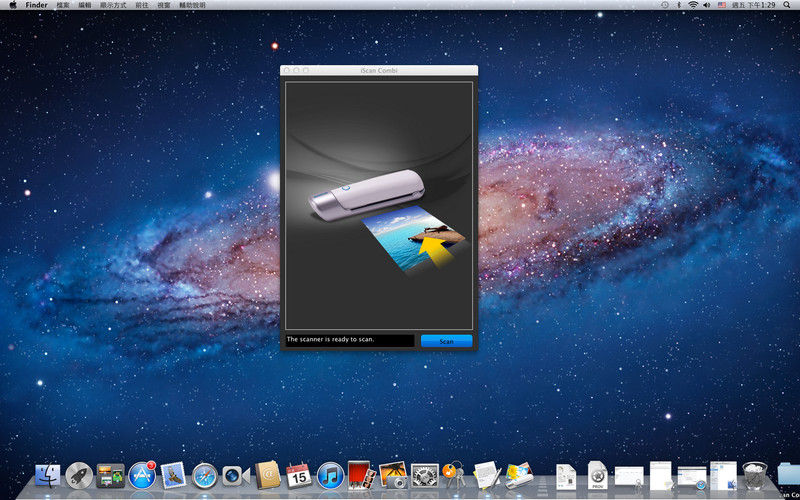The width and height of the screenshot is (800, 500).
Task: Open the volume control in menu bar
Action: point(707,5)
